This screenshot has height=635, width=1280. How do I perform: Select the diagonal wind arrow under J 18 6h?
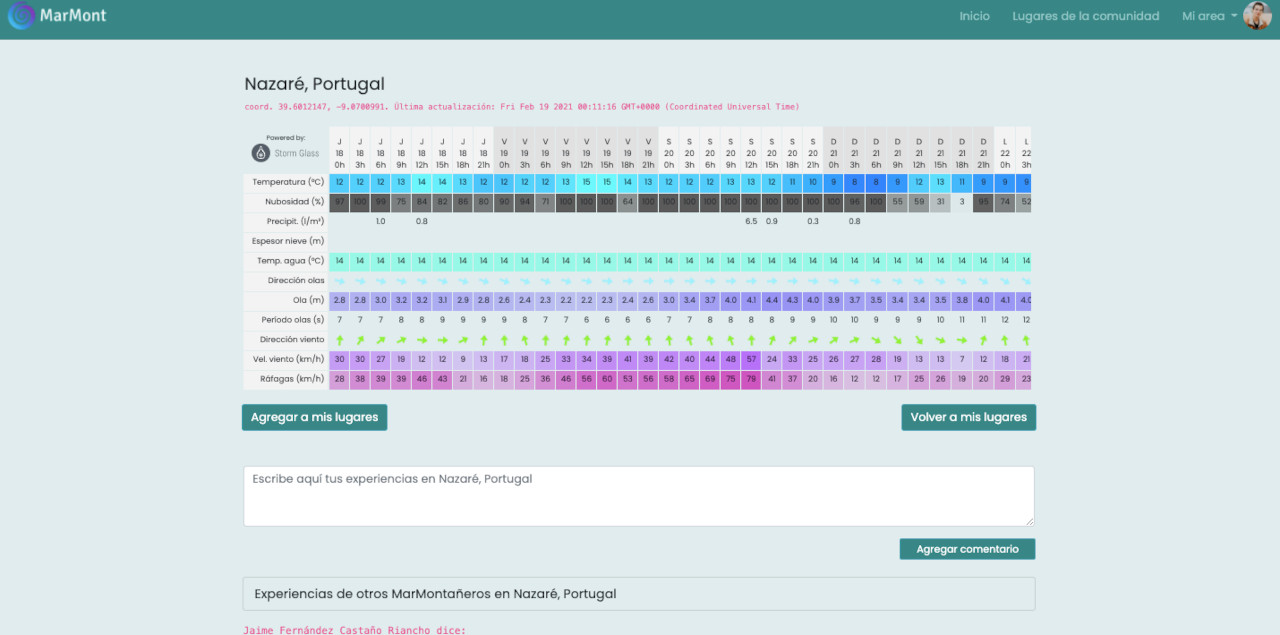click(x=381, y=340)
